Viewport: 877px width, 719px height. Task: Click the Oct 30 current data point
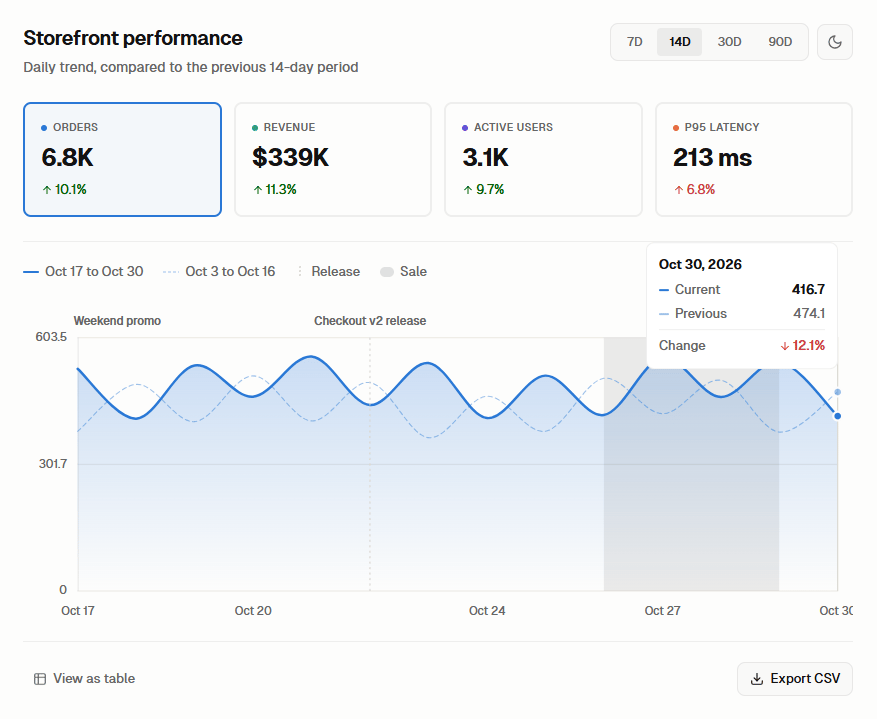pyautogui.click(x=837, y=416)
